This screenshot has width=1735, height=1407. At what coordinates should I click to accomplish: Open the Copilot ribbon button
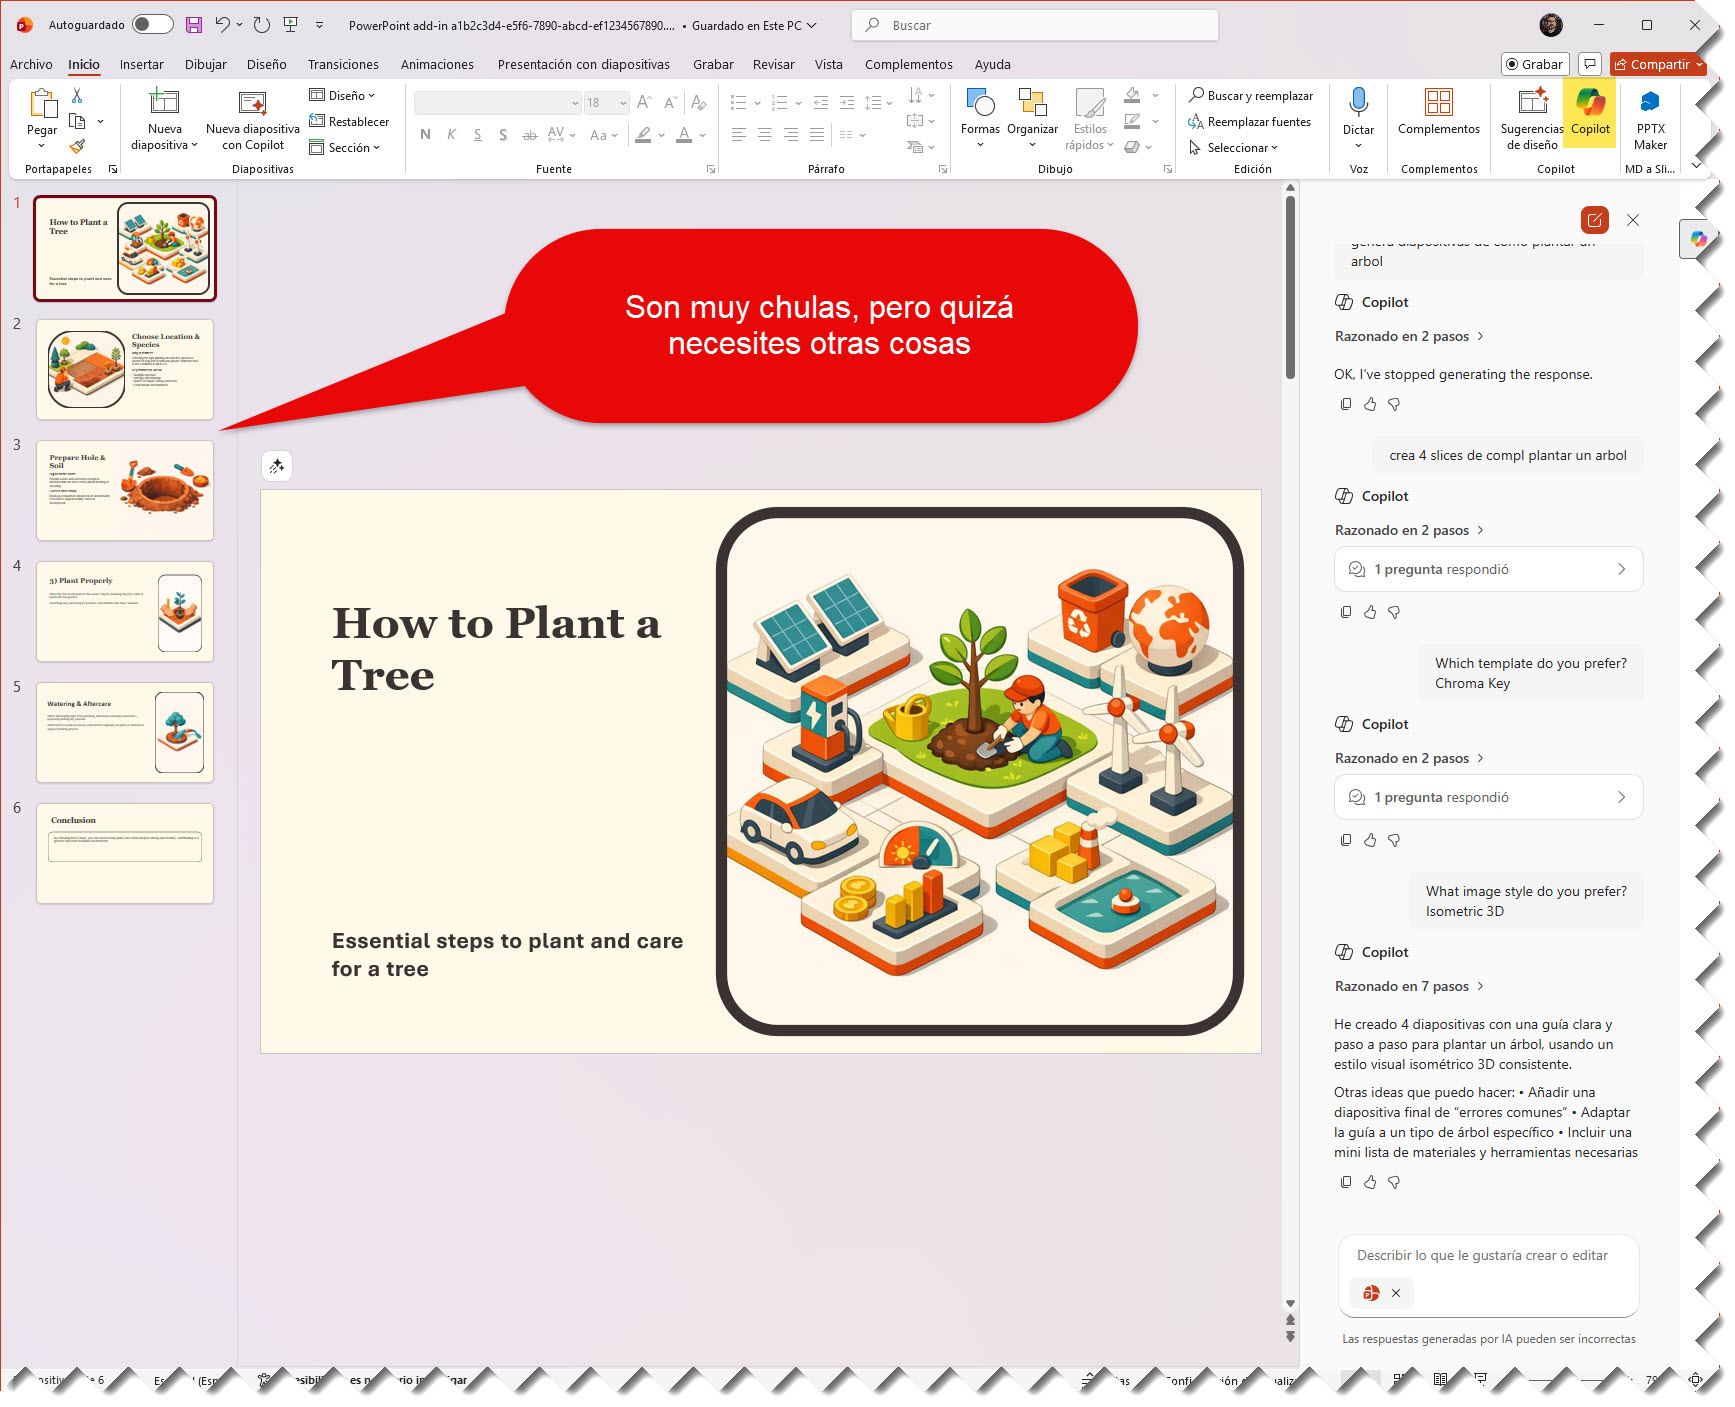click(1589, 113)
